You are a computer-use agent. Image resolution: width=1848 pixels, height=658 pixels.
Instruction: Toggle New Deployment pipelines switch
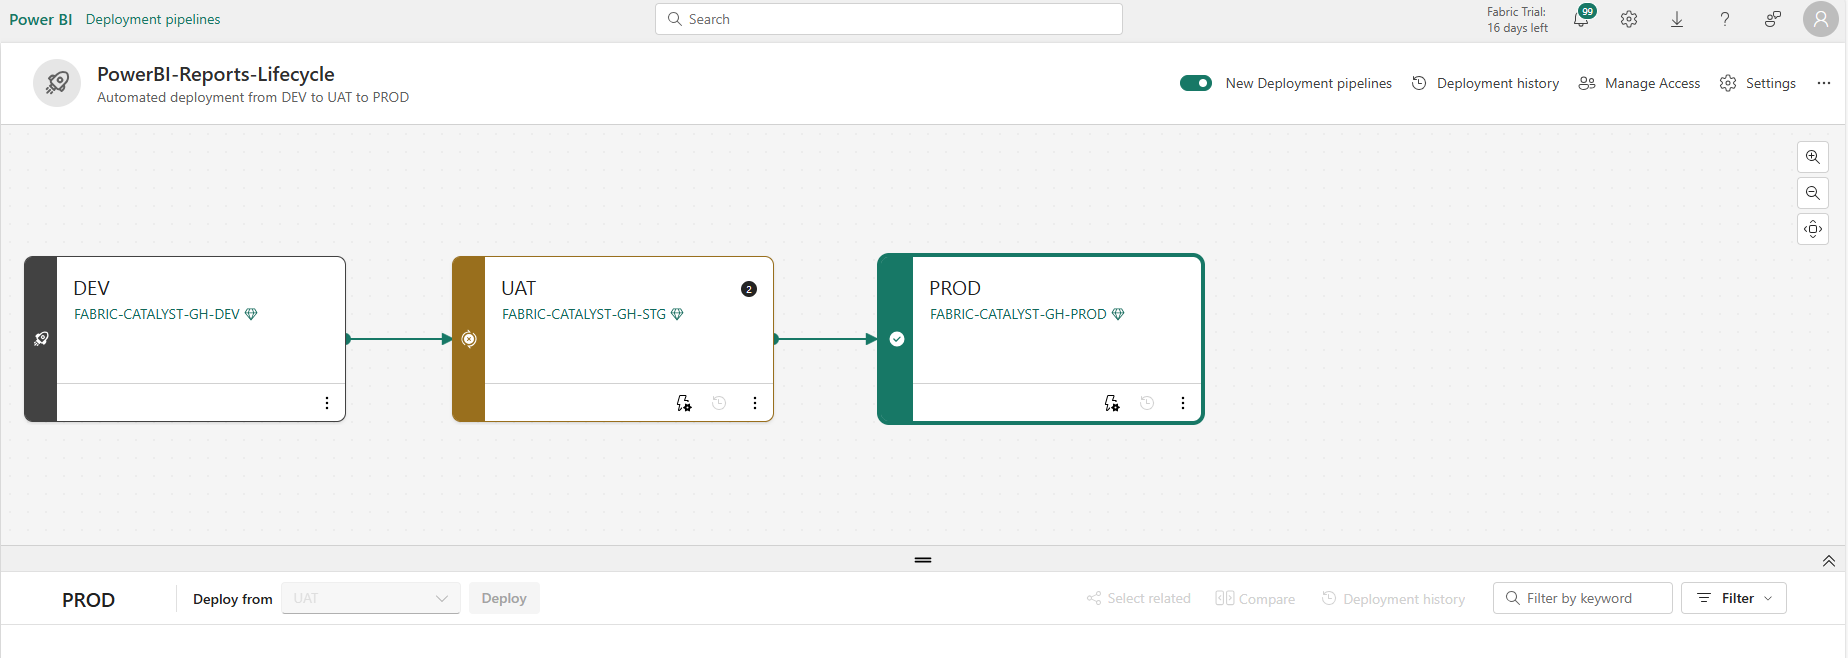1196,83
